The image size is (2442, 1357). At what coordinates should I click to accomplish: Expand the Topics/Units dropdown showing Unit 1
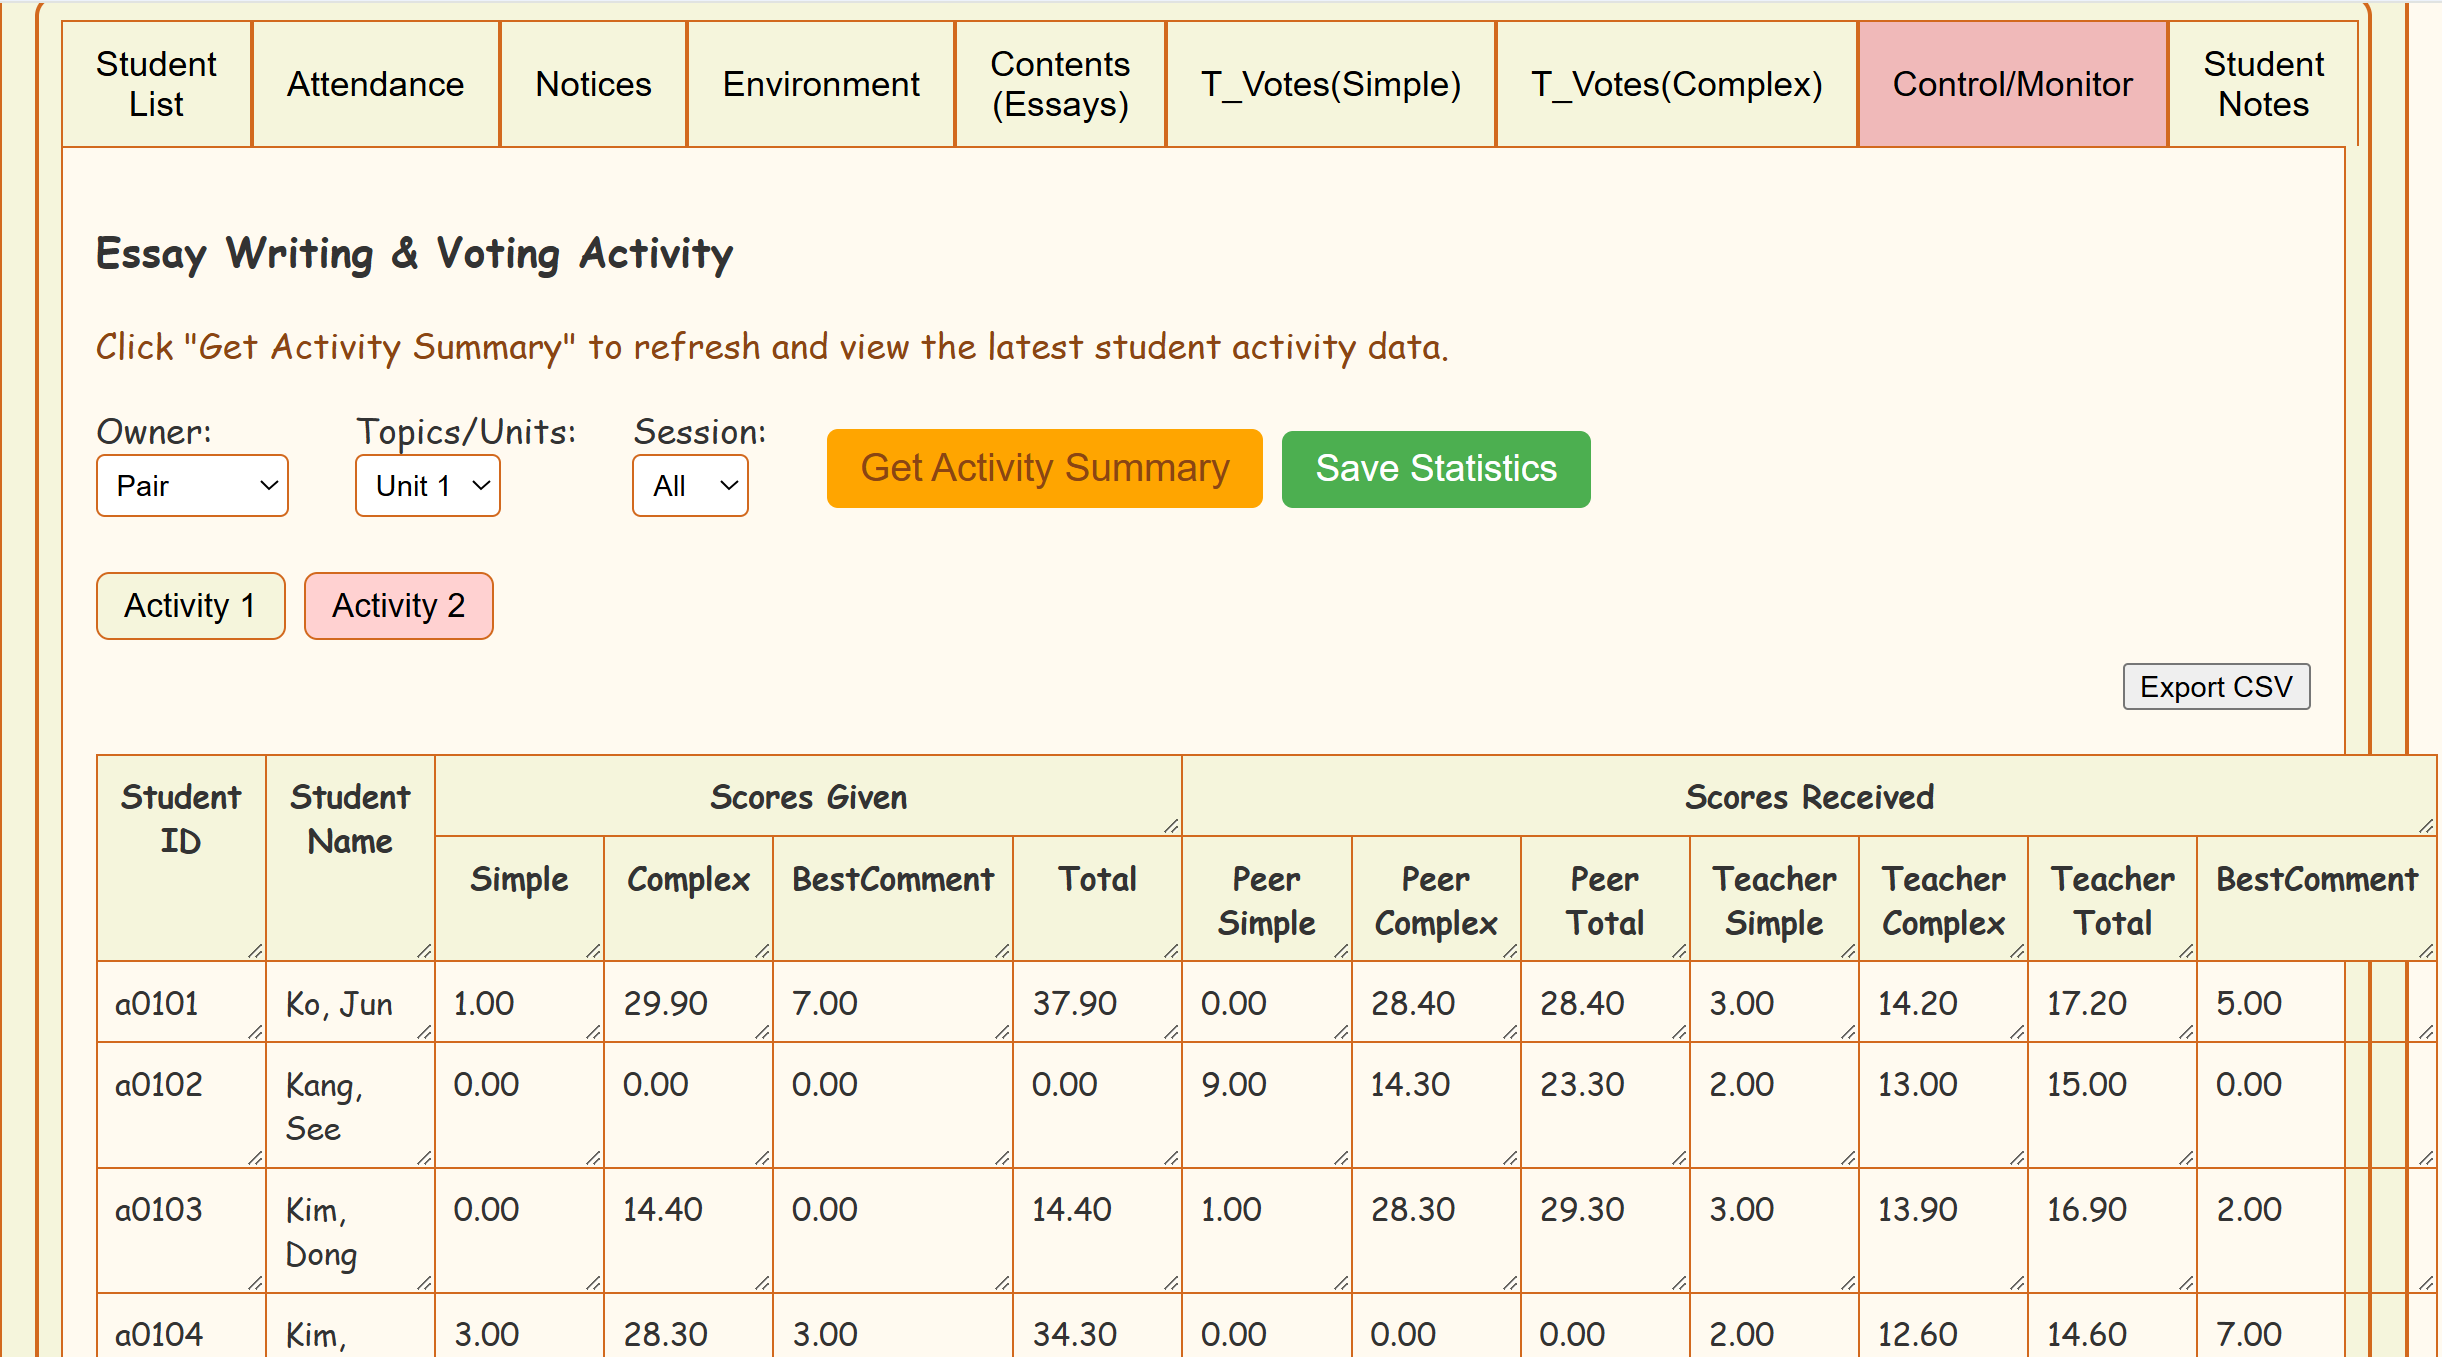[428, 486]
